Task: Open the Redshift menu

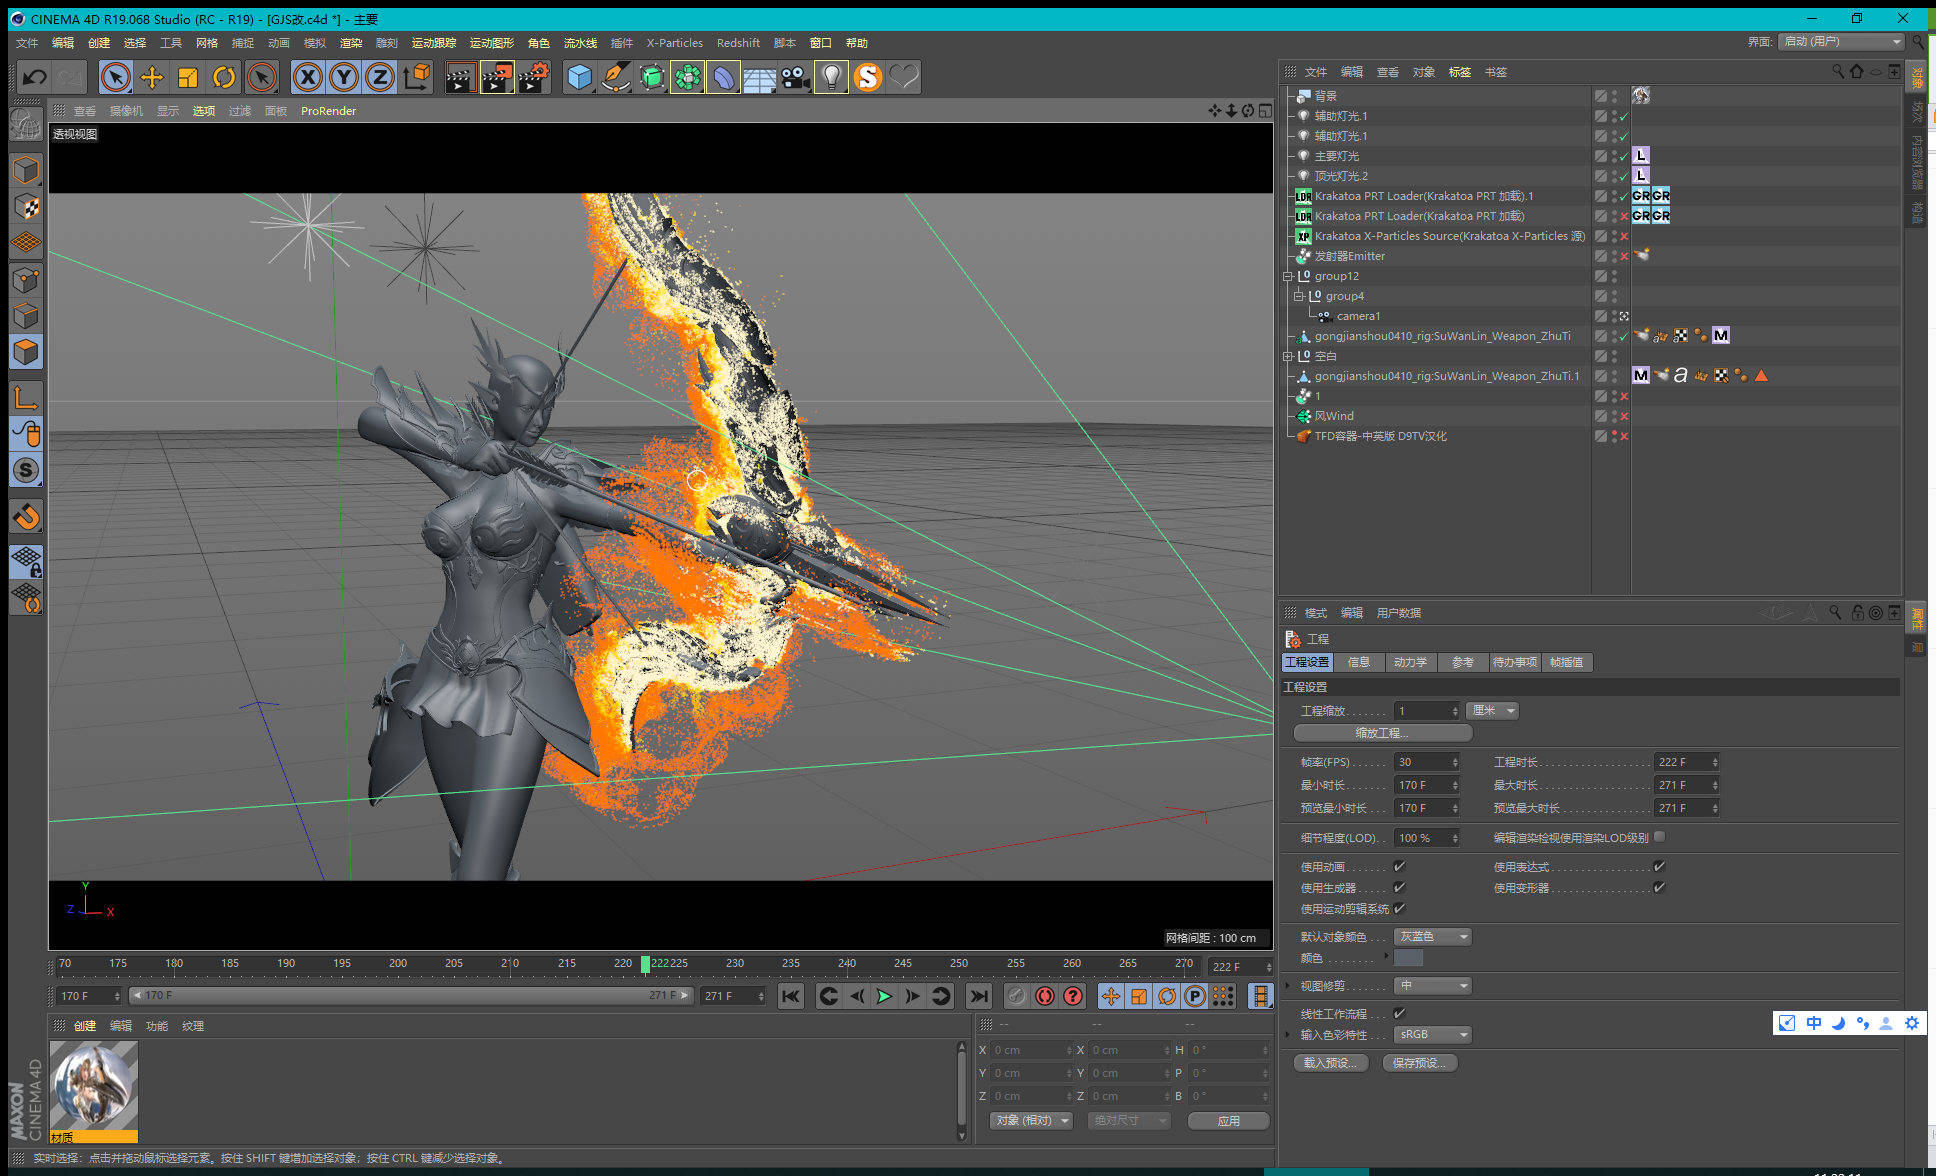Action: tap(738, 43)
